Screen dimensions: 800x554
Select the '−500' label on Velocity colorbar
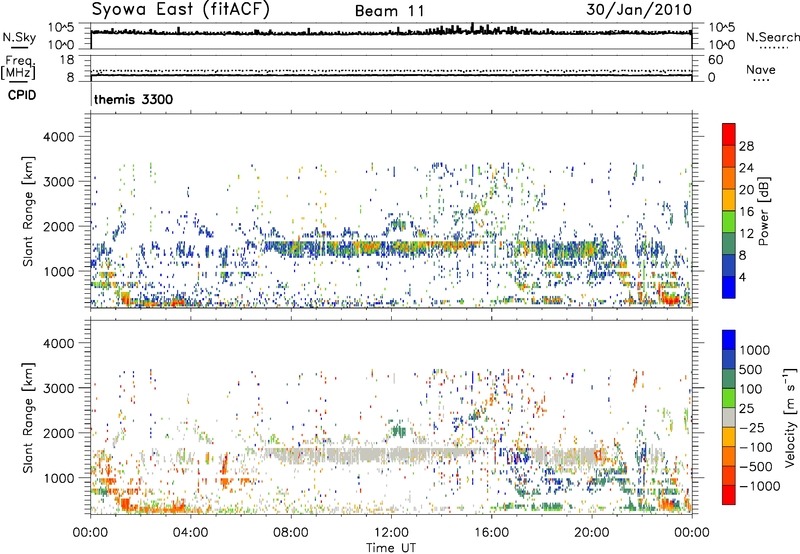(758, 467)
